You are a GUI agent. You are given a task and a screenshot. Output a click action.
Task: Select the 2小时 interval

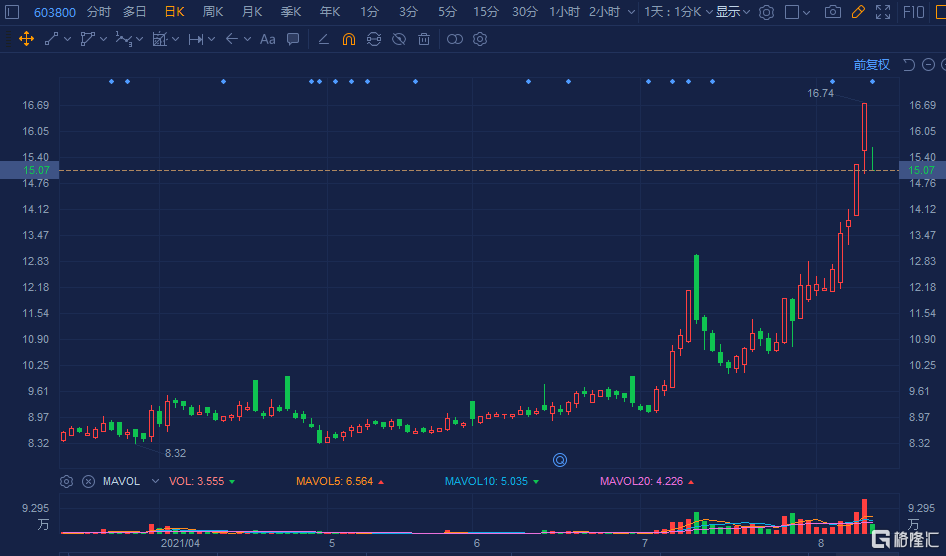click(x=605, y=12)
